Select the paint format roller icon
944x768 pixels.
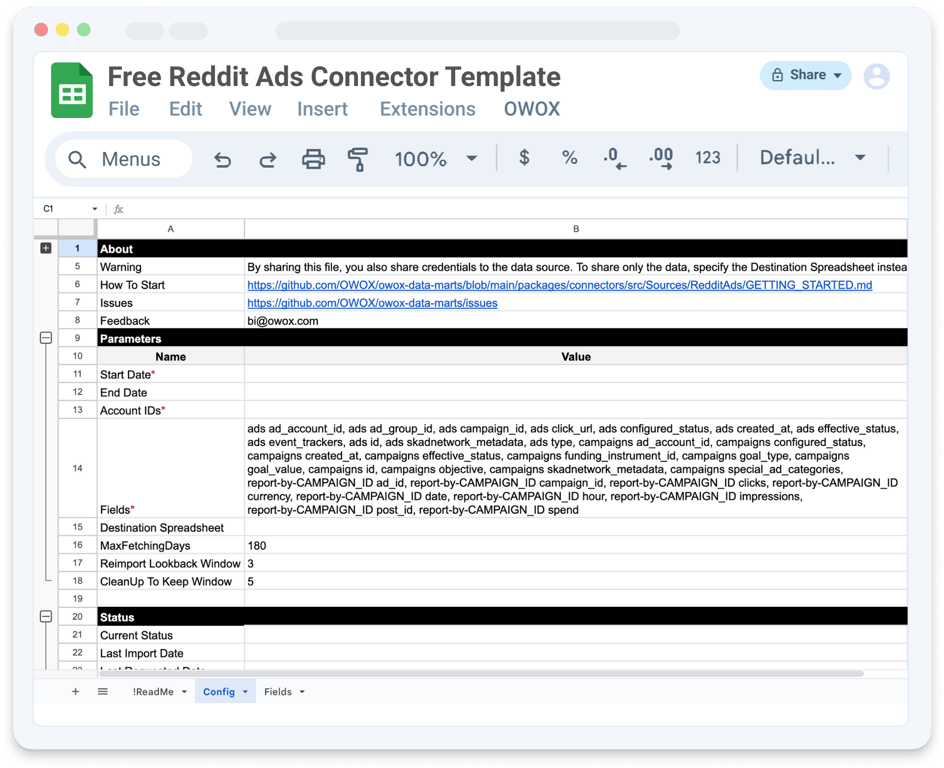358,159
